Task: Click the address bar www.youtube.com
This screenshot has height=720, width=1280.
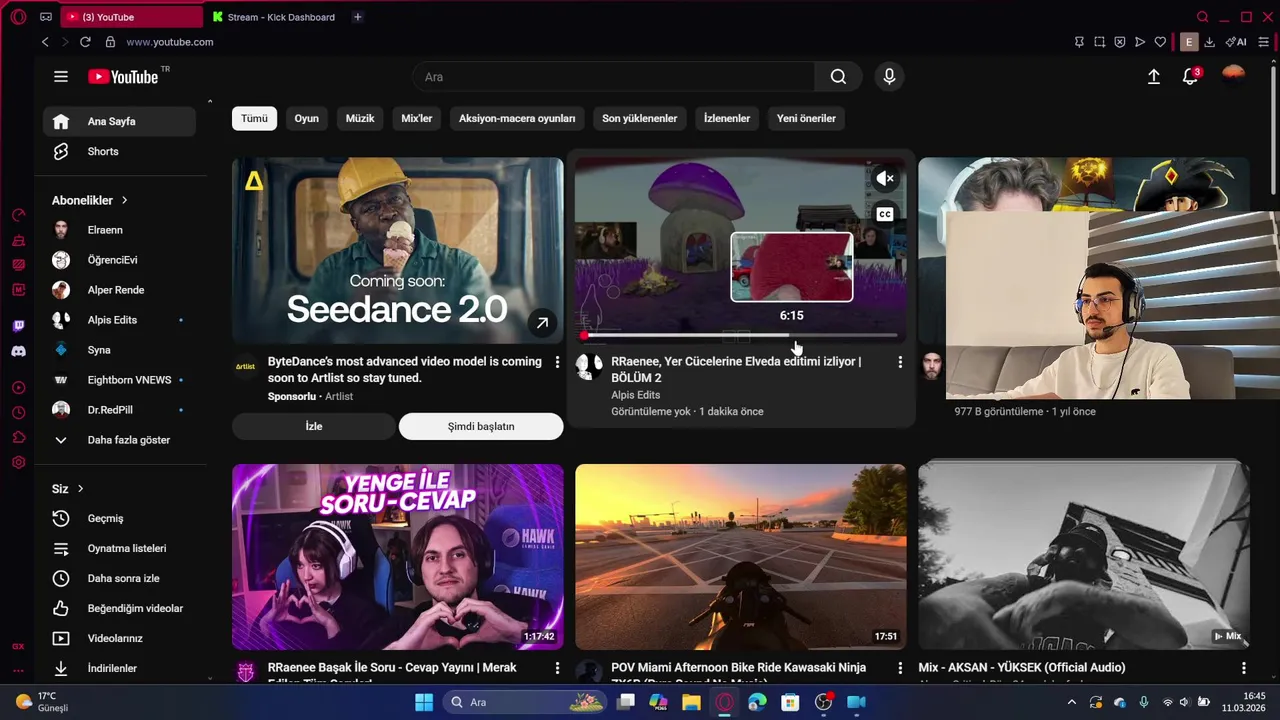Action: coord(170,42)
